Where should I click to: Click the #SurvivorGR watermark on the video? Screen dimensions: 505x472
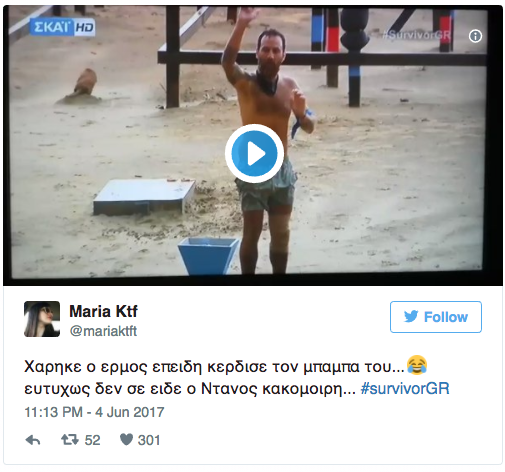(x=416, y=35)
